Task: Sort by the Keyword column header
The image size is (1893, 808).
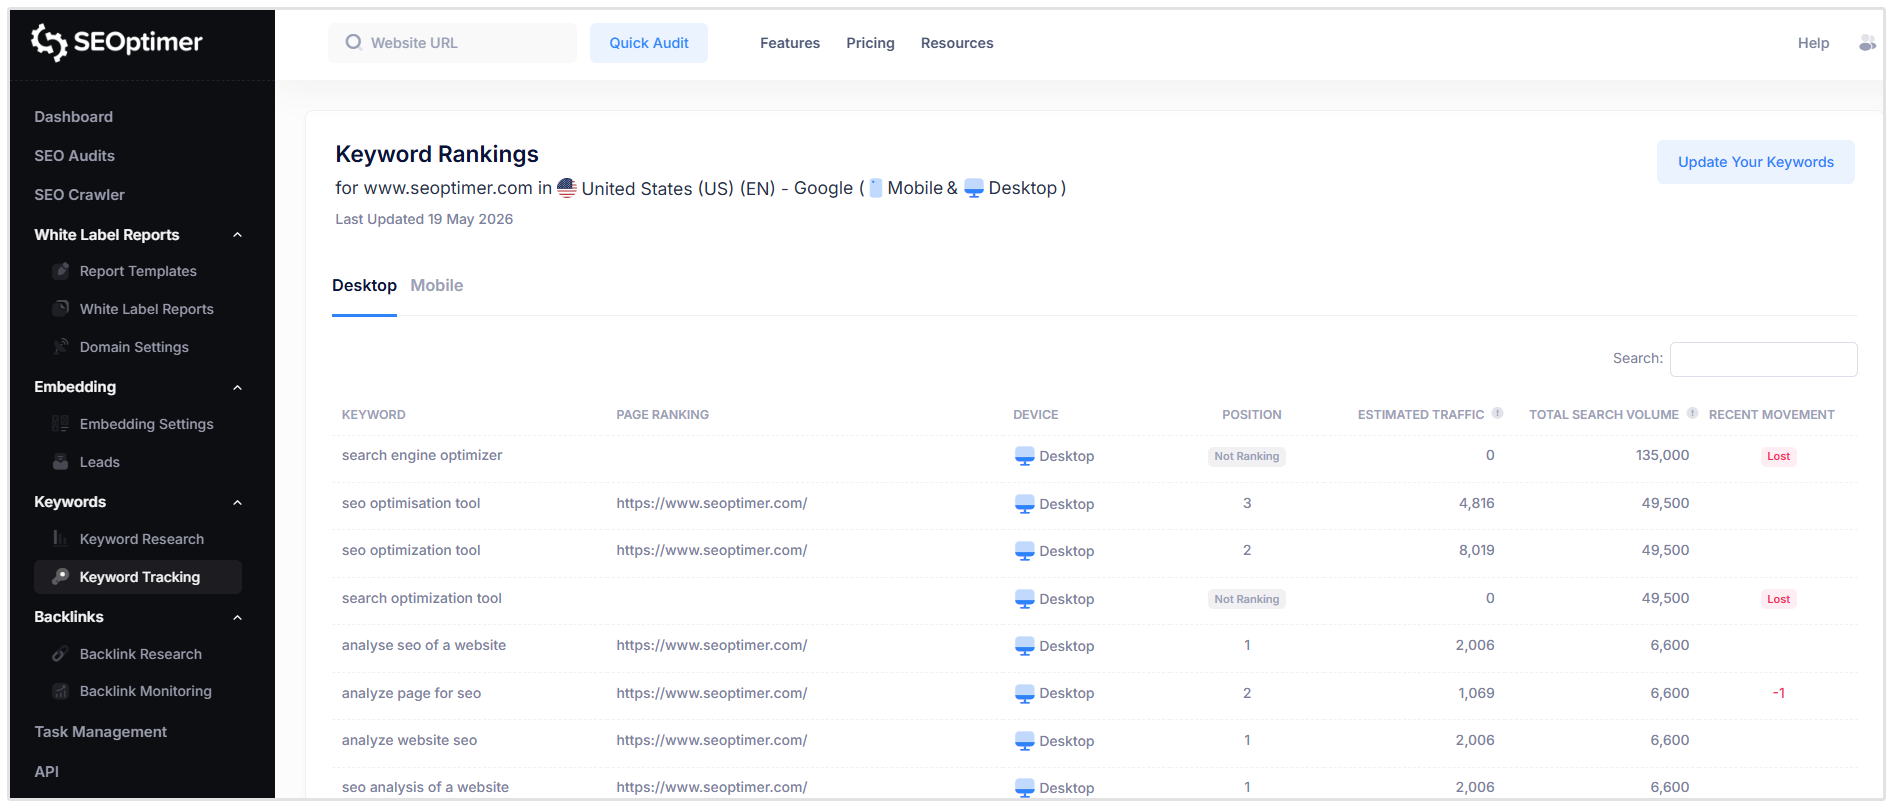Action: (x=374, y=415)
